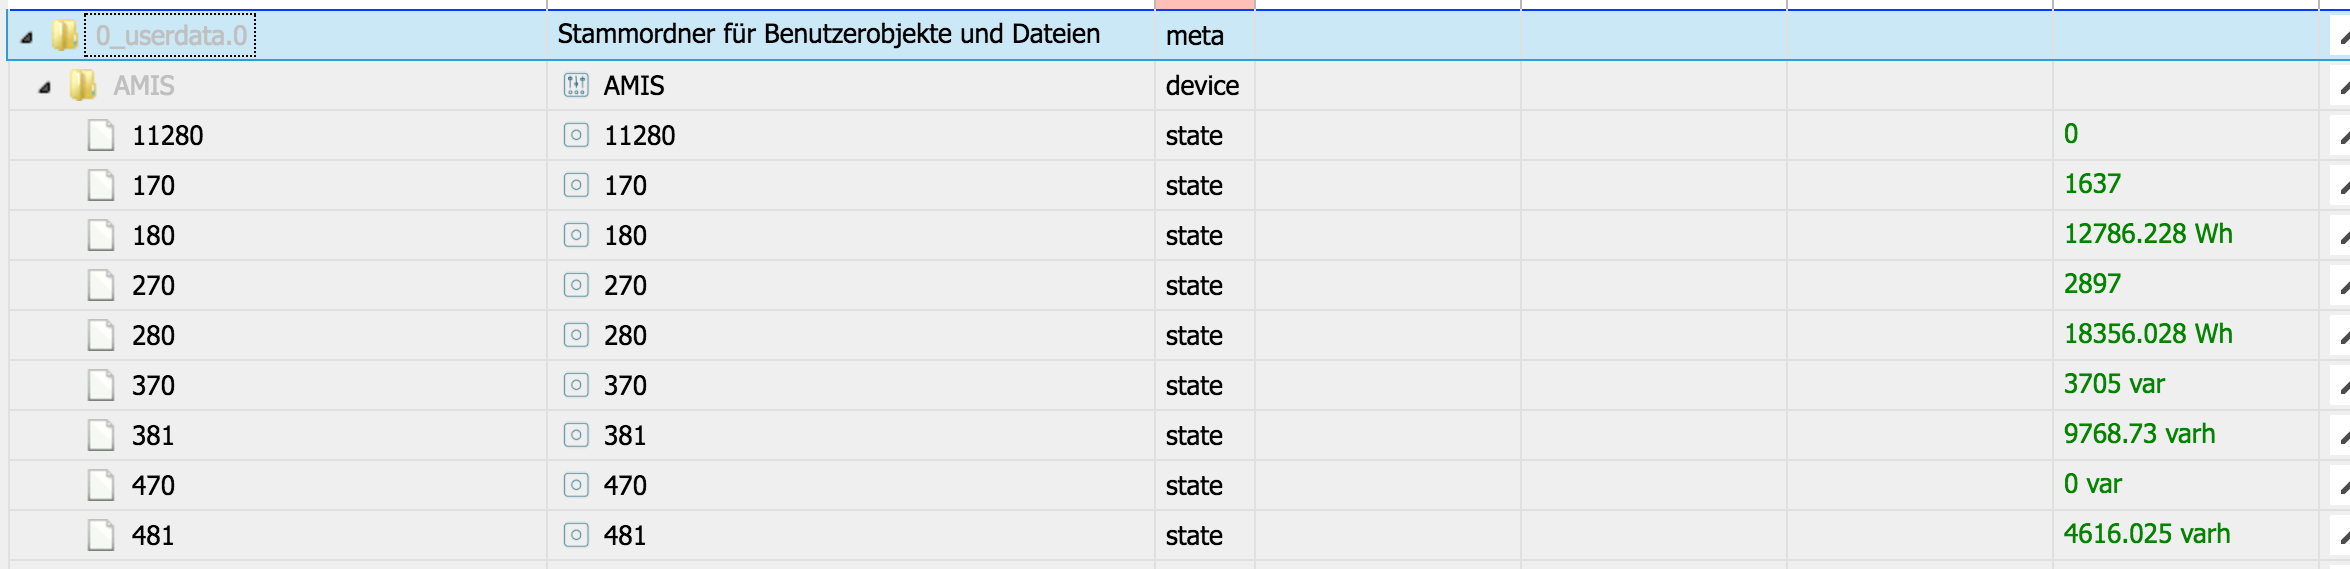Image resolution: width=2350 pixels, height=569 pixels.
Task: Select the 470 object in the tree
Action: (x=153, y=486)
